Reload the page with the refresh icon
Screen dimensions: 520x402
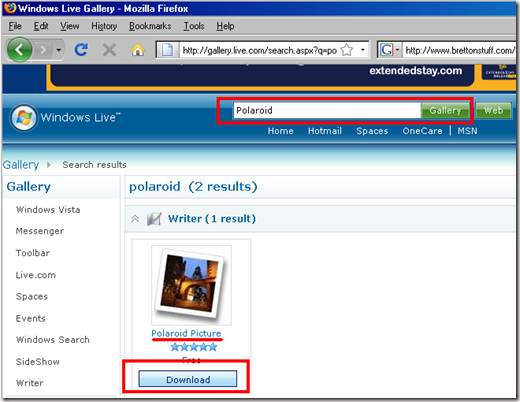coord(81,50)
